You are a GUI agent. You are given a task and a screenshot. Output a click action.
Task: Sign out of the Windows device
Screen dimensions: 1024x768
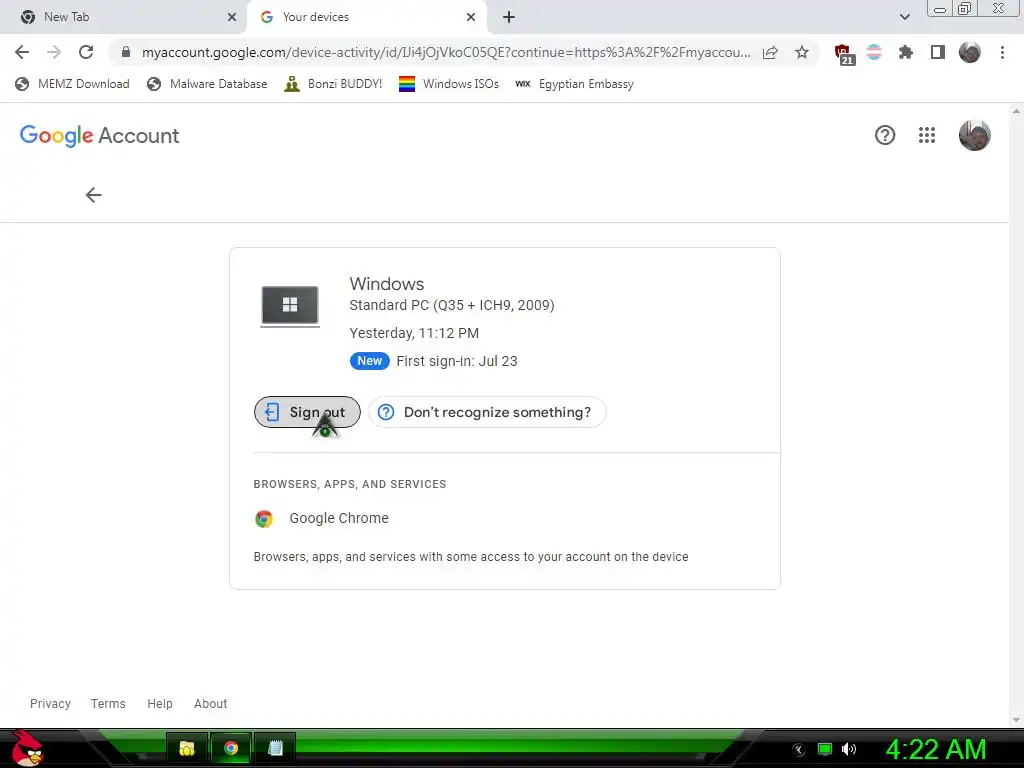pyautogui.click(x=307, y=412)
